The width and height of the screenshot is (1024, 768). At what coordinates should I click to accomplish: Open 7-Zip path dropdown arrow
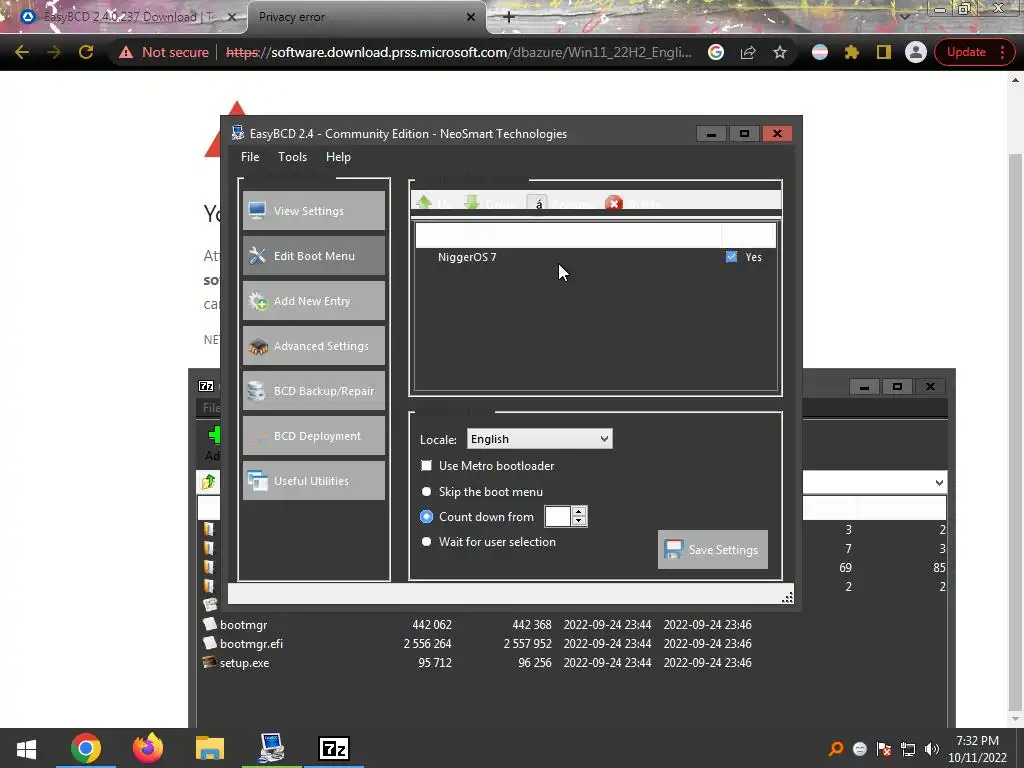[x=939, y=483]
